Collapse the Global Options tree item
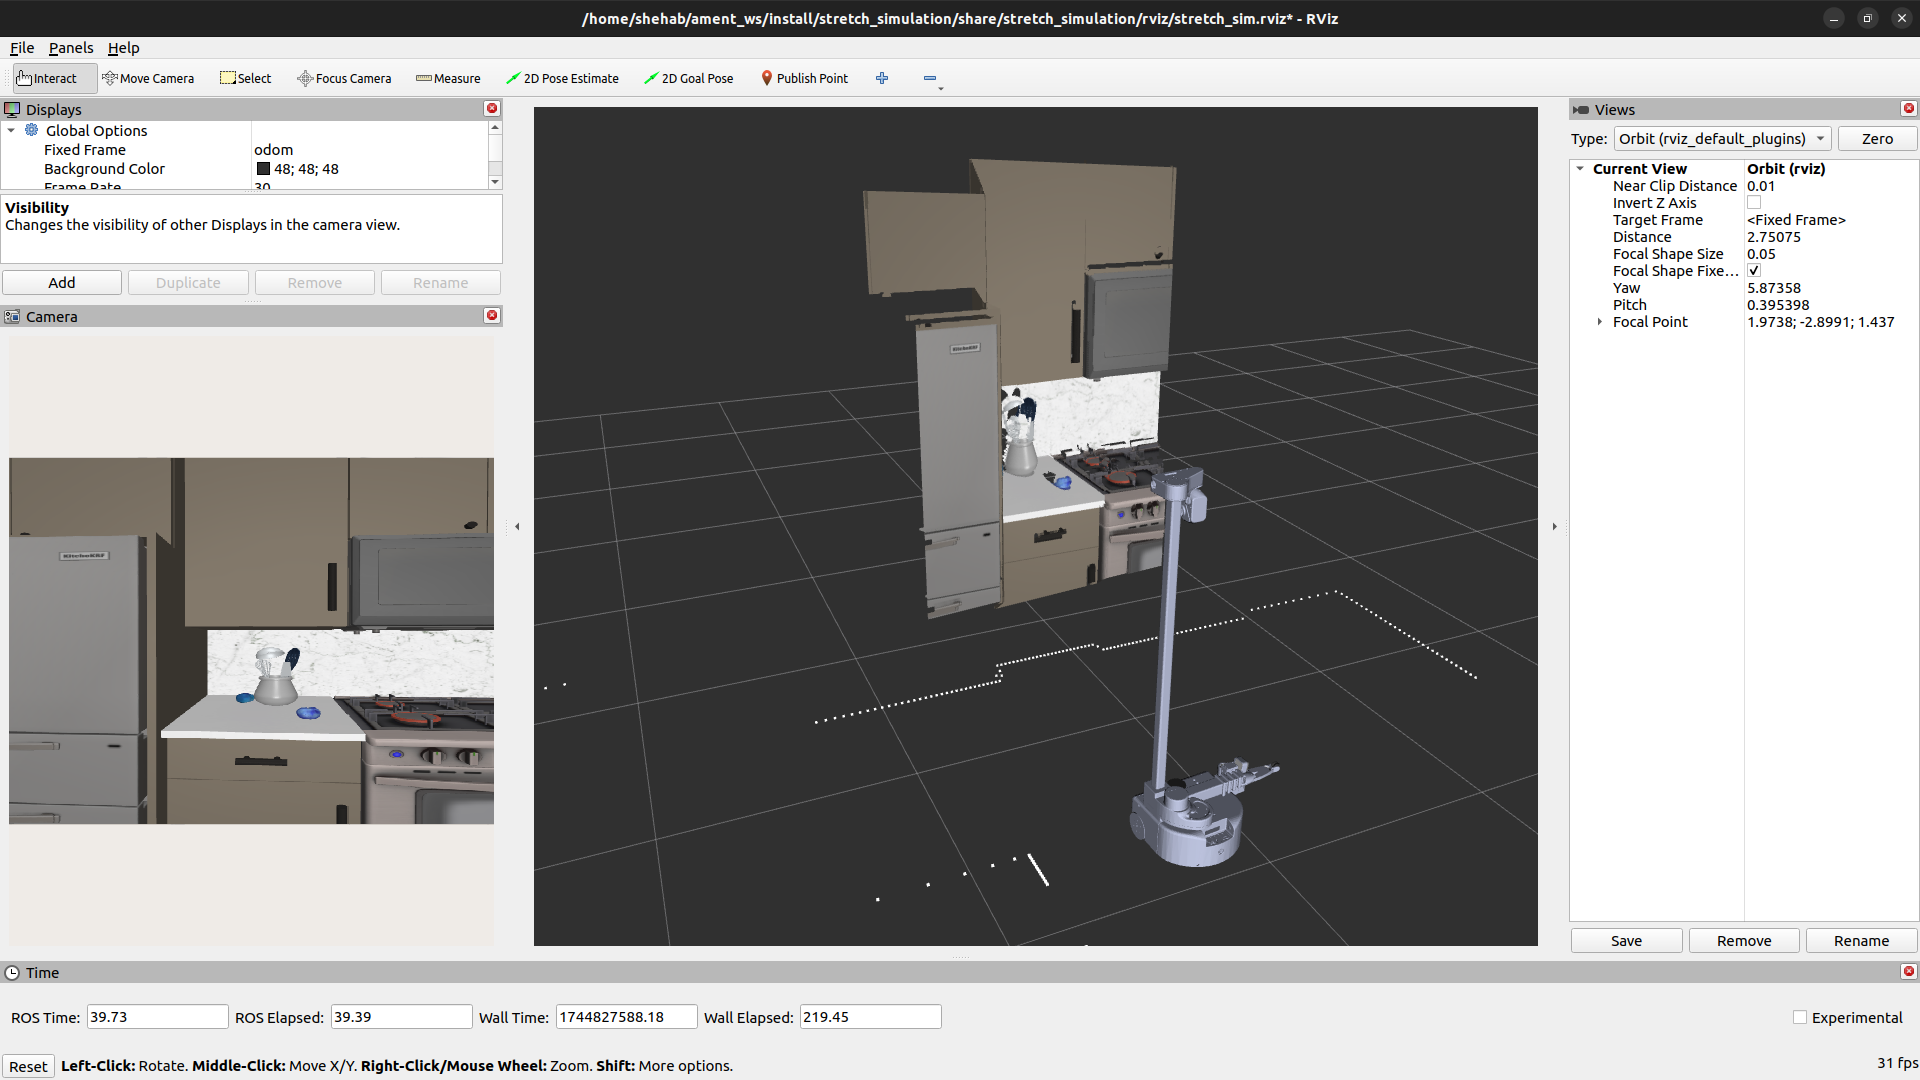The image size is (1920, 1080). click(11, 131)
